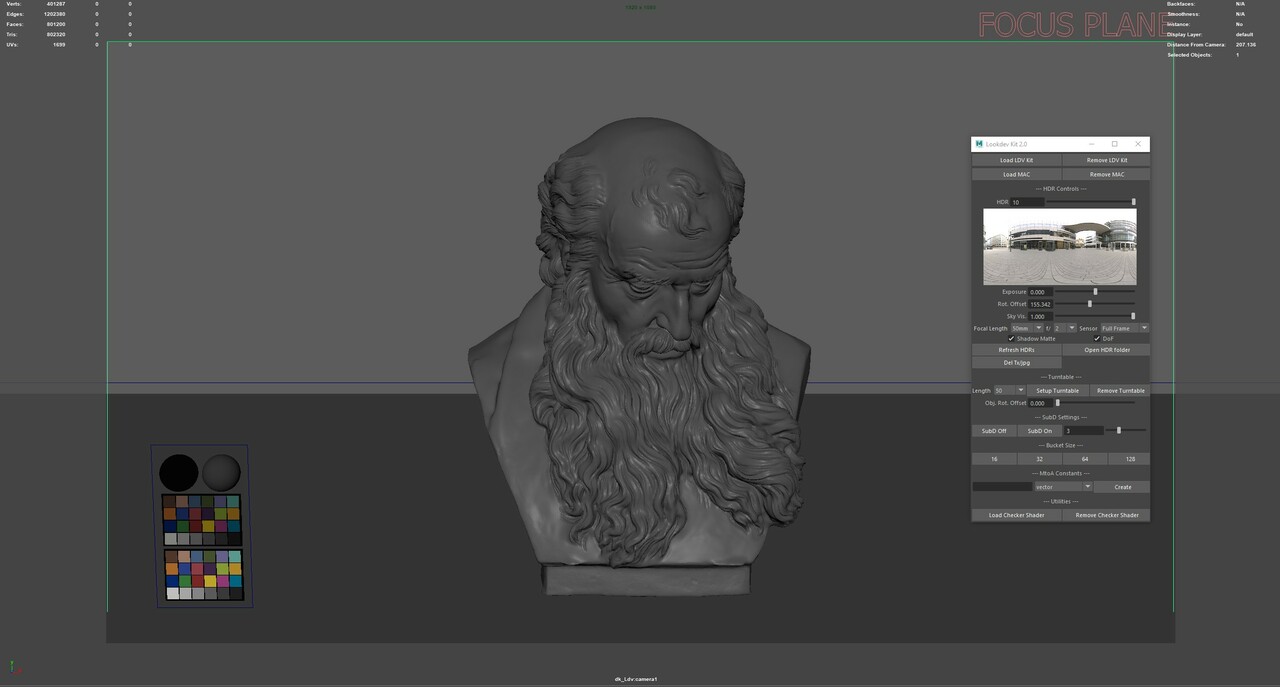This screenshot has width=1280, height=687.
Task: Click the Remove MAC button
Action: 1106,174
